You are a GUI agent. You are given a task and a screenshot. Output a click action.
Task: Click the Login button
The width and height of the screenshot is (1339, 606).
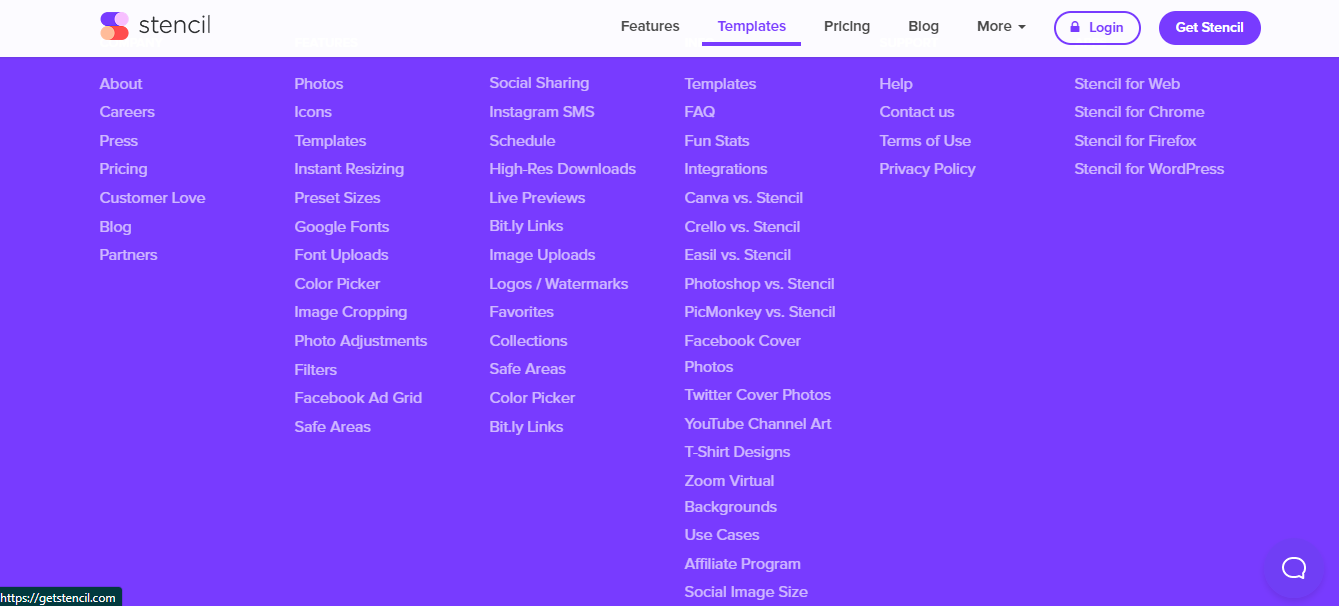pyautogui.click(x=1096, y=28)
